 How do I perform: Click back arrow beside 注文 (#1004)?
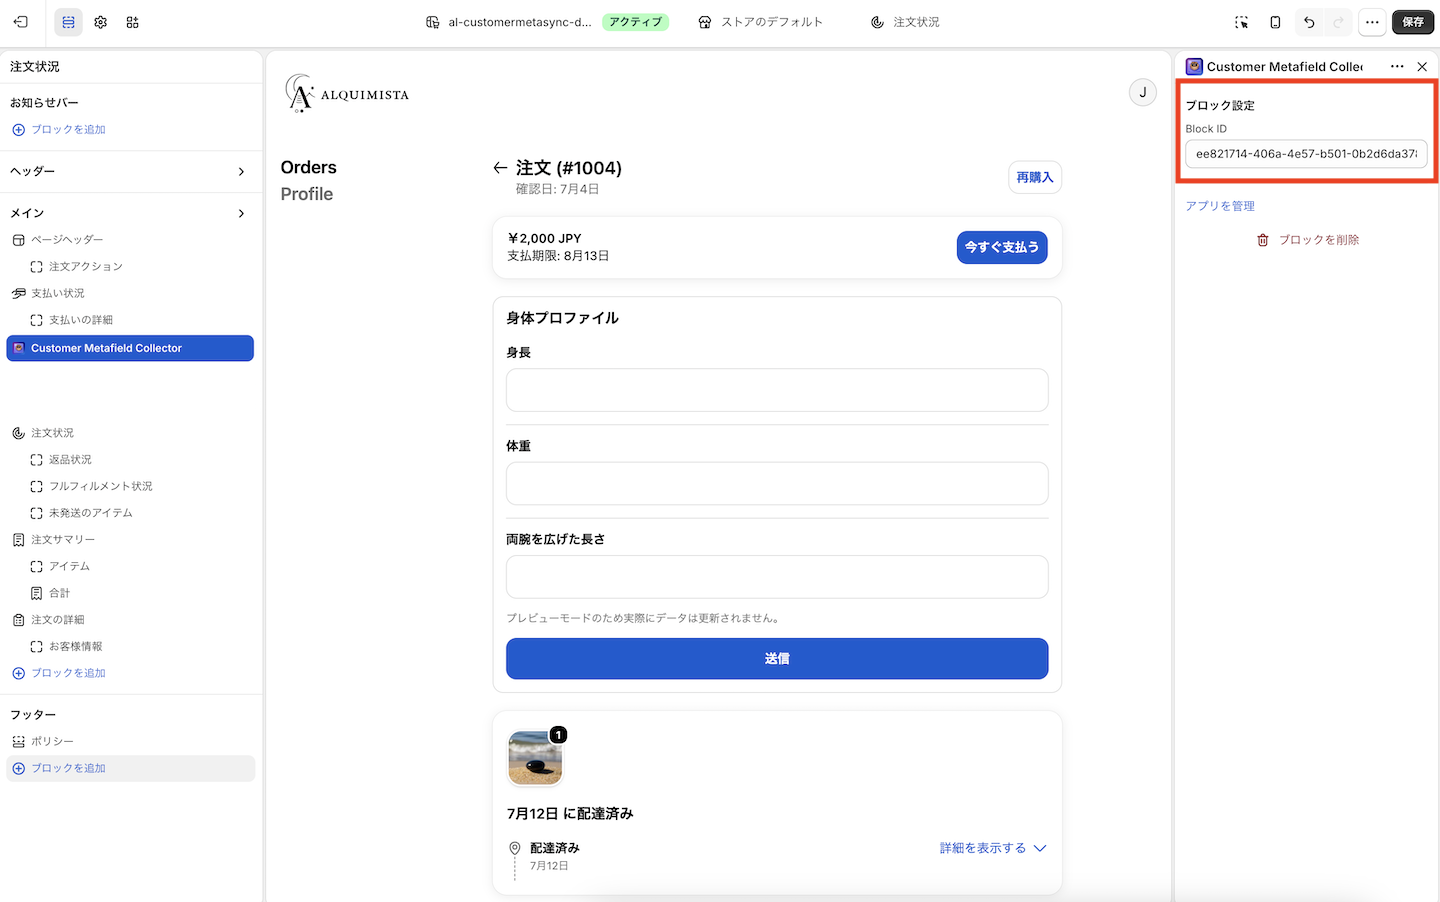[500, 168]
